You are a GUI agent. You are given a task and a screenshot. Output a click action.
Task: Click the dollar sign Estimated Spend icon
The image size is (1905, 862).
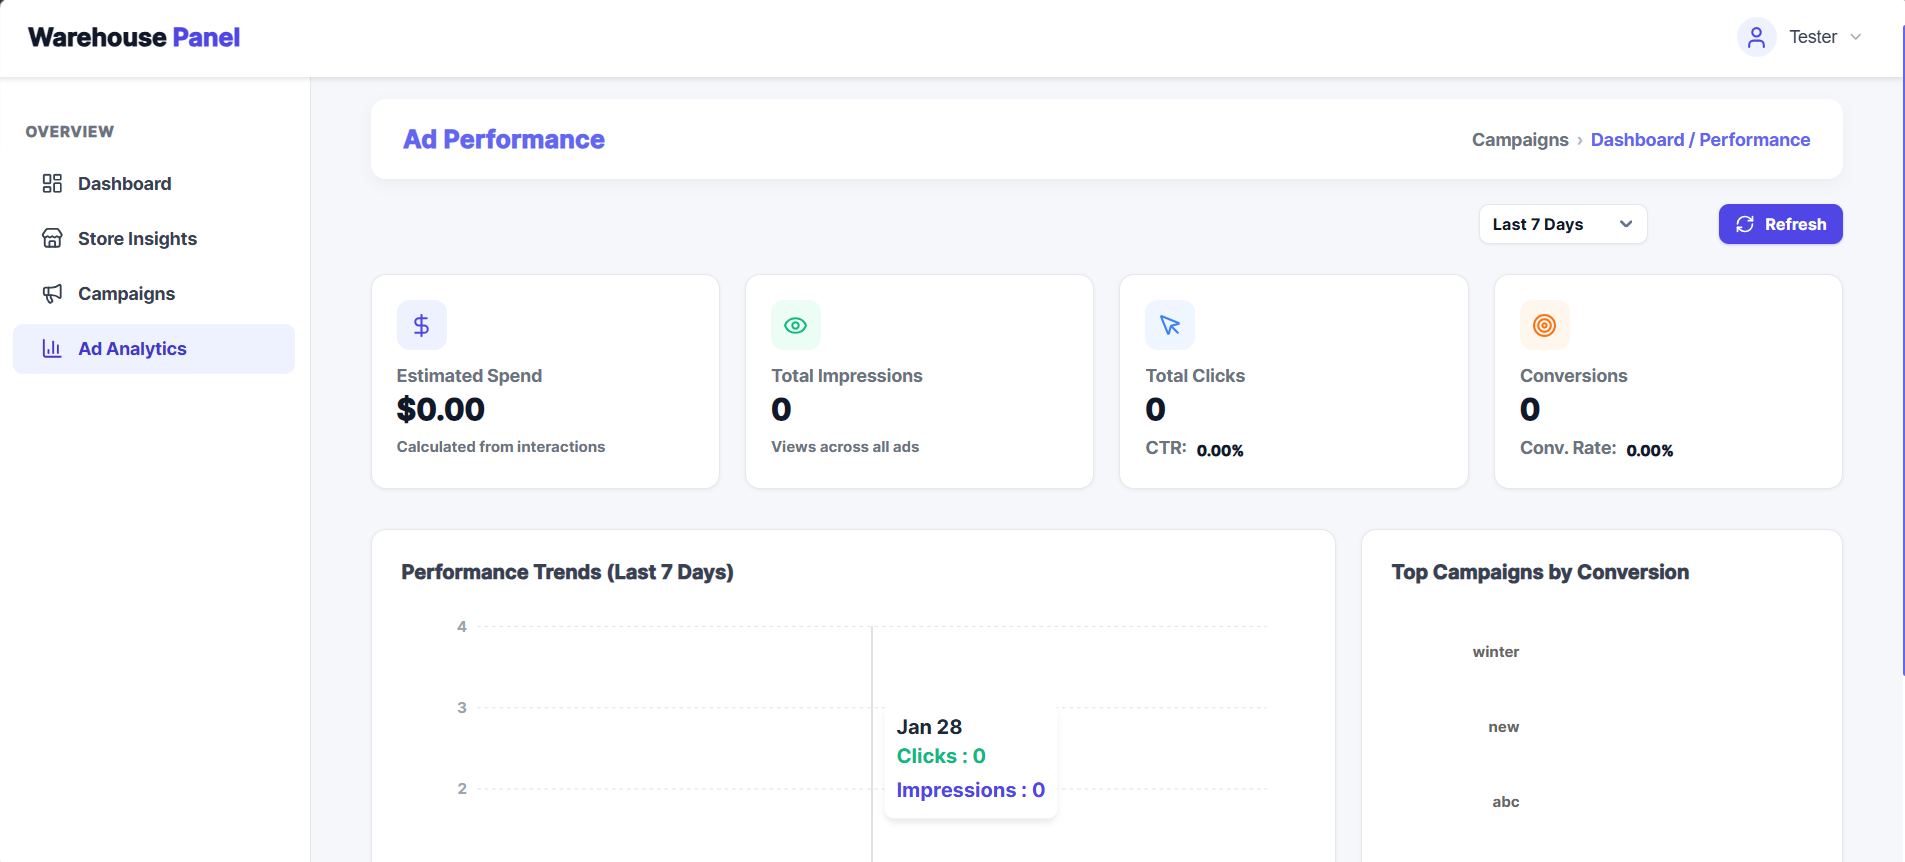point(421,325)
